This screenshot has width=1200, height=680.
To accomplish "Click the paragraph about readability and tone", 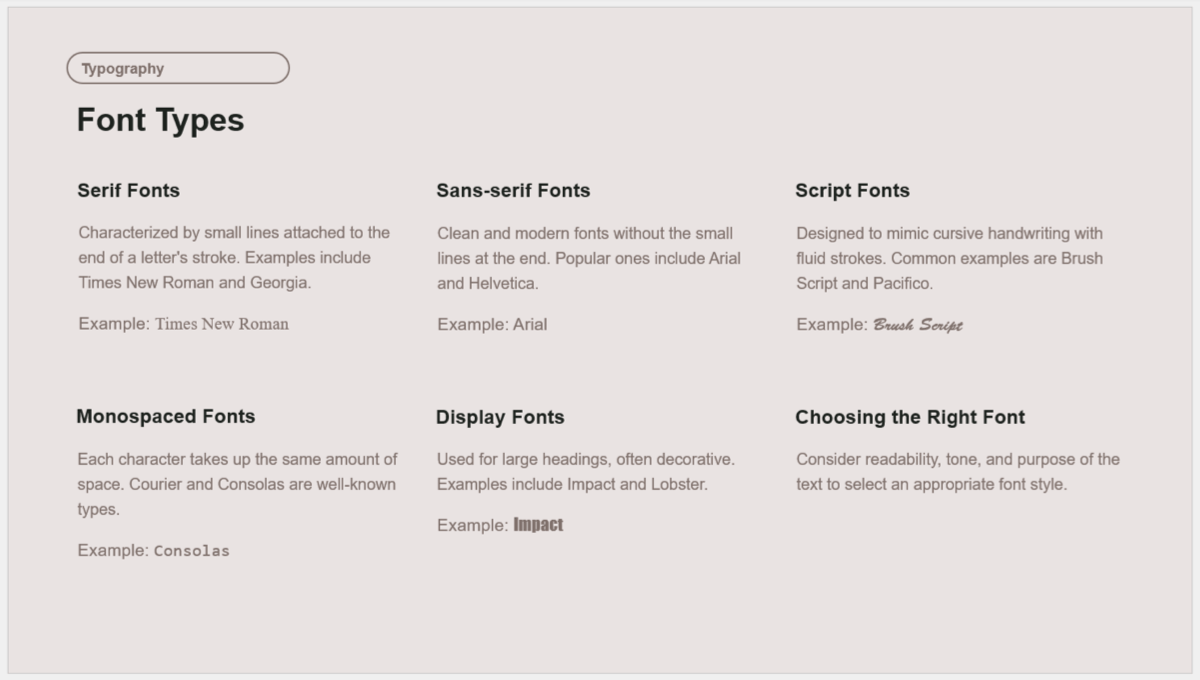I will 958,472.
